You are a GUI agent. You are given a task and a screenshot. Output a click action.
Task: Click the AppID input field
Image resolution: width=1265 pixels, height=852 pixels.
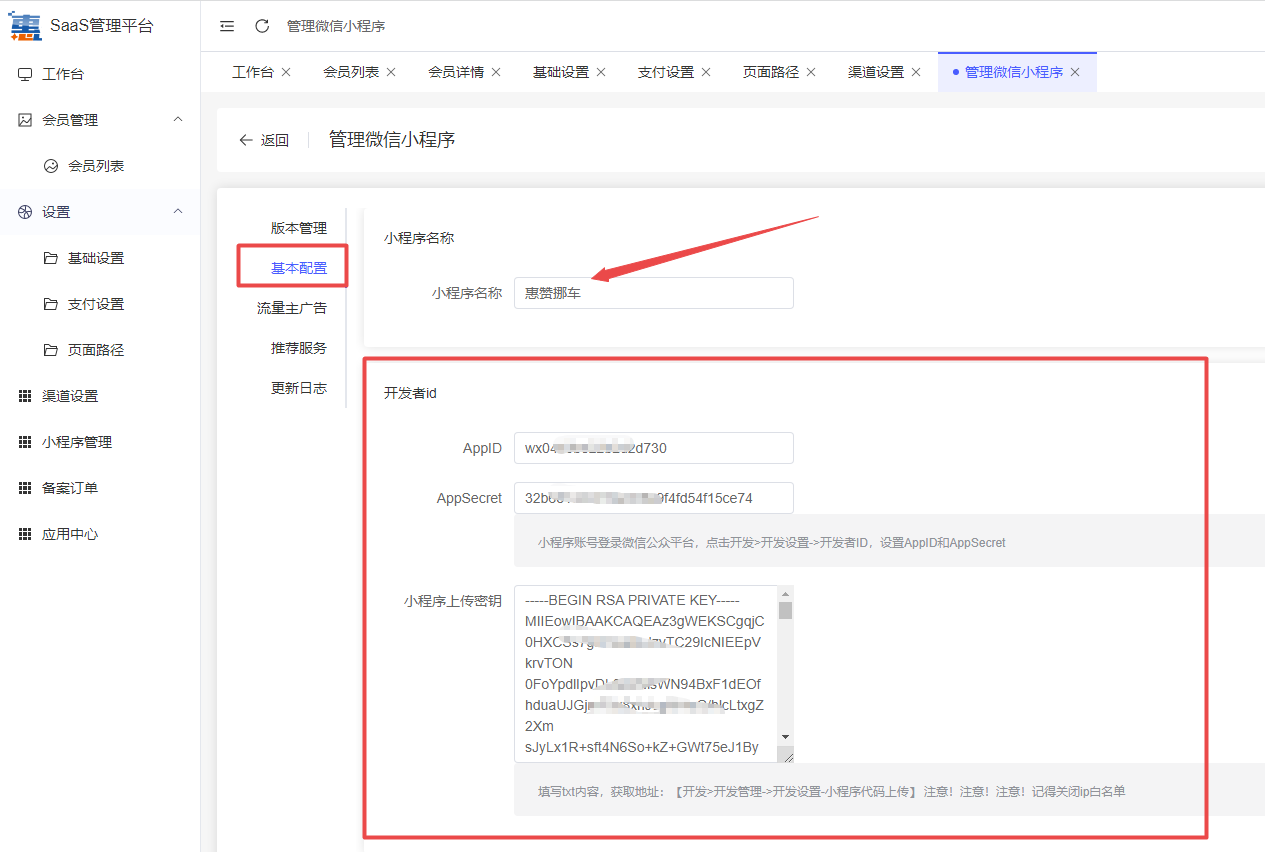654,448
